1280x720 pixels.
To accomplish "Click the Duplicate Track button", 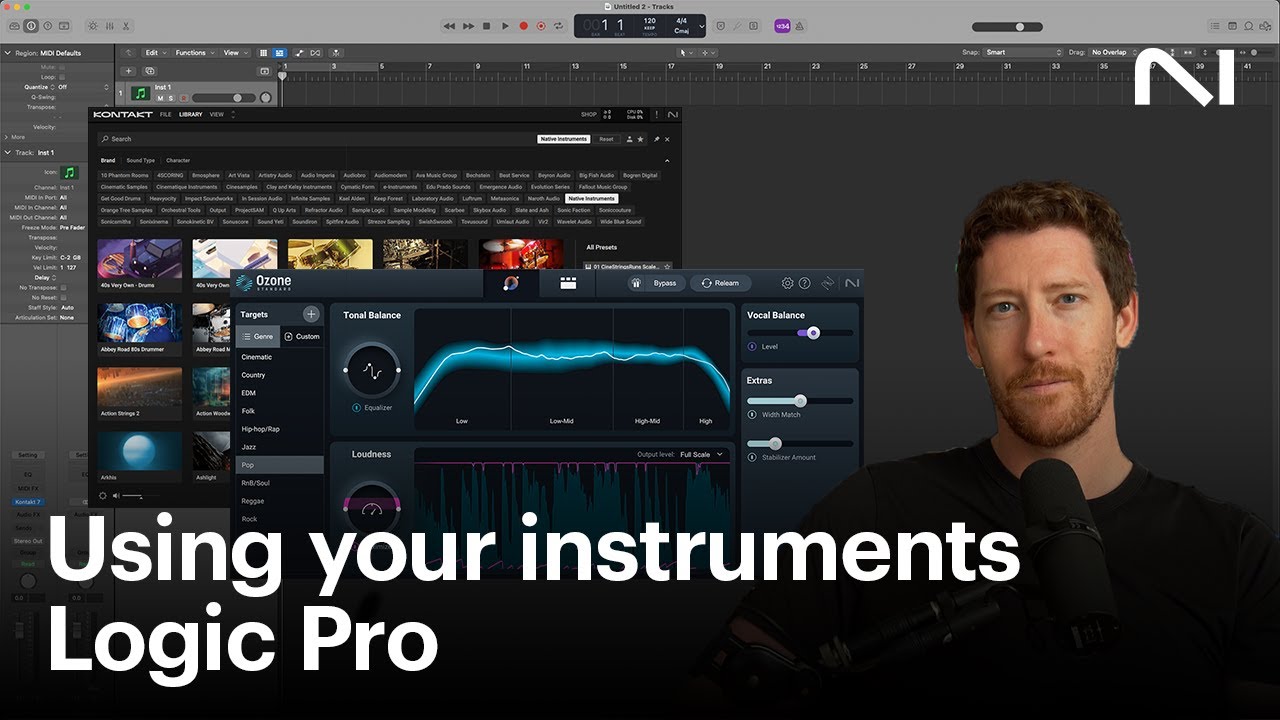I will point(150,71).
